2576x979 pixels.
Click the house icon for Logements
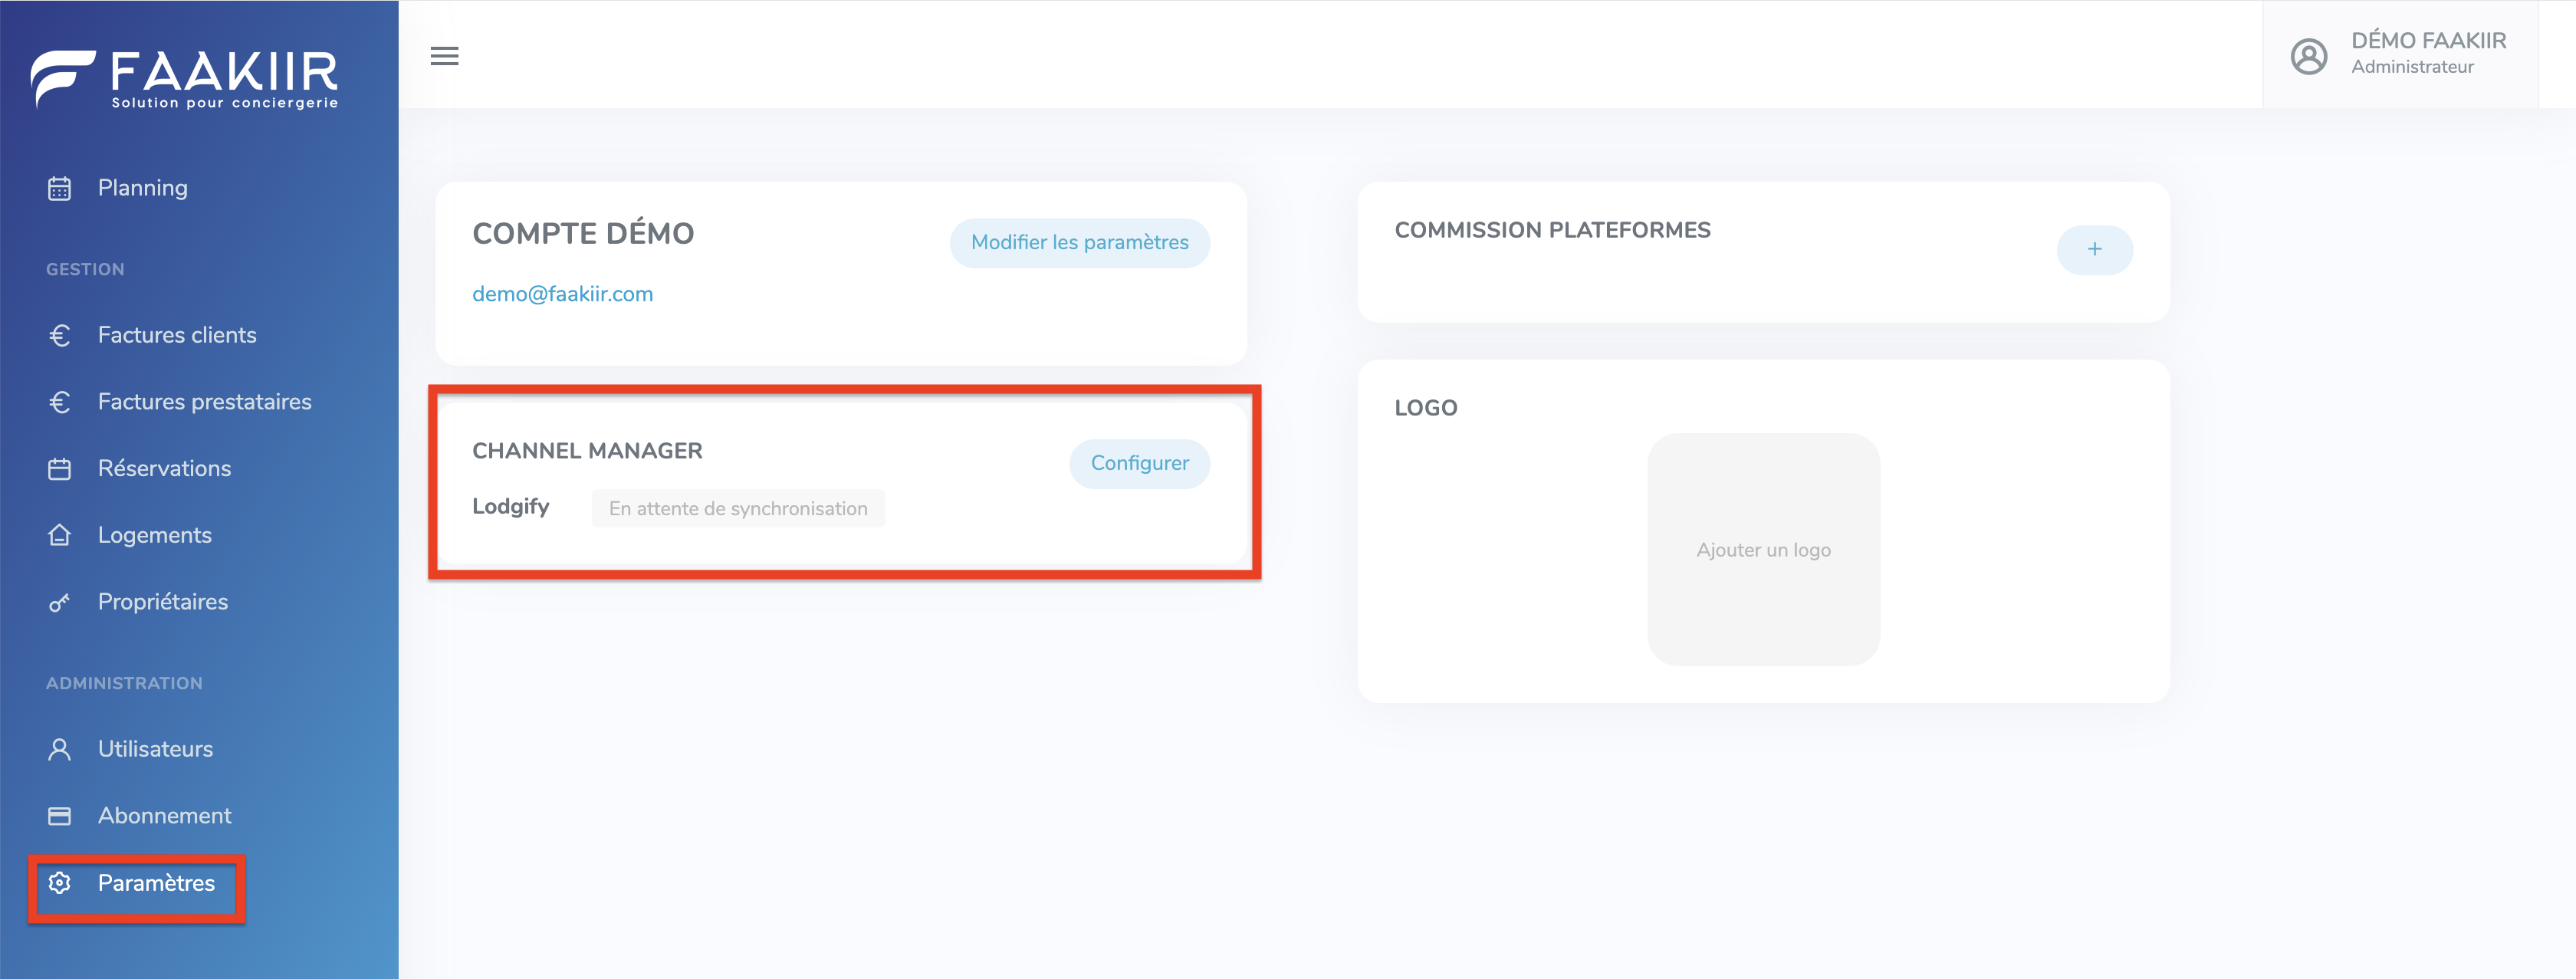[x=59, y=535]
